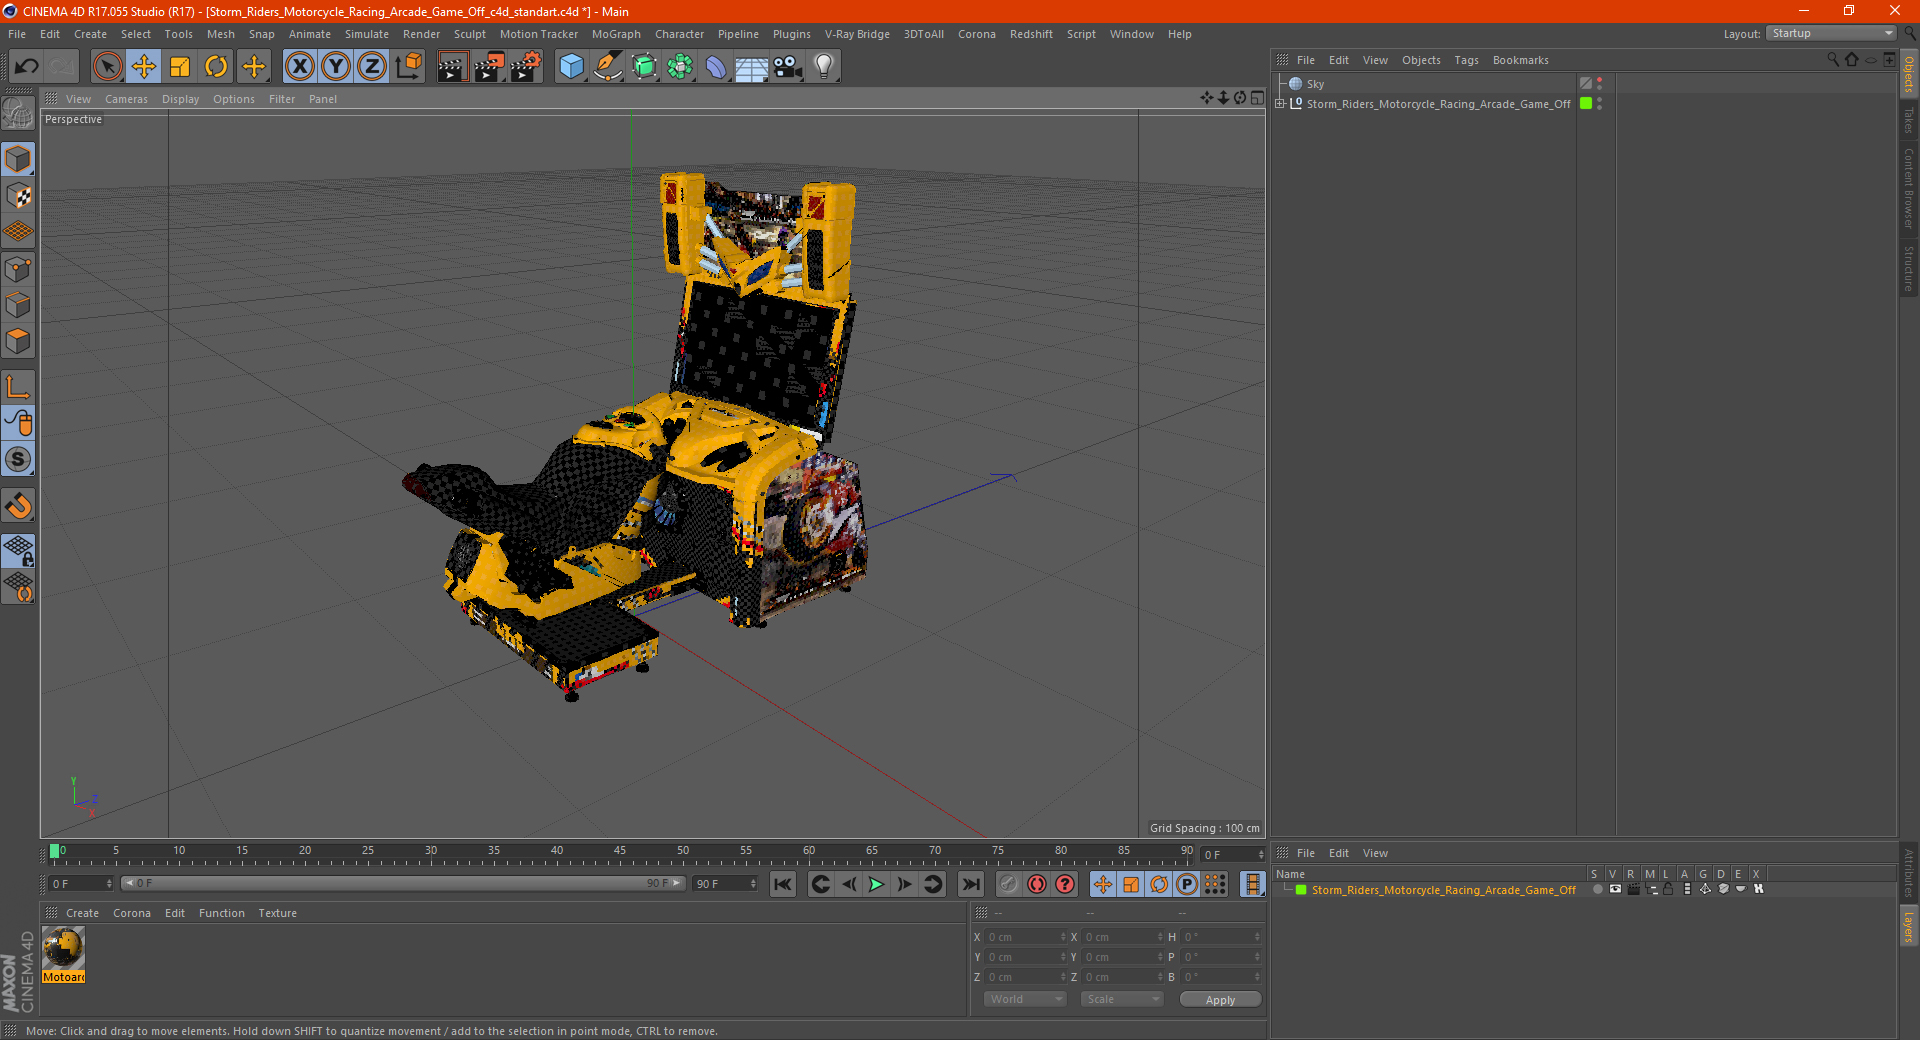Open the Subdivision Surface generators icon

pos(644,67)
